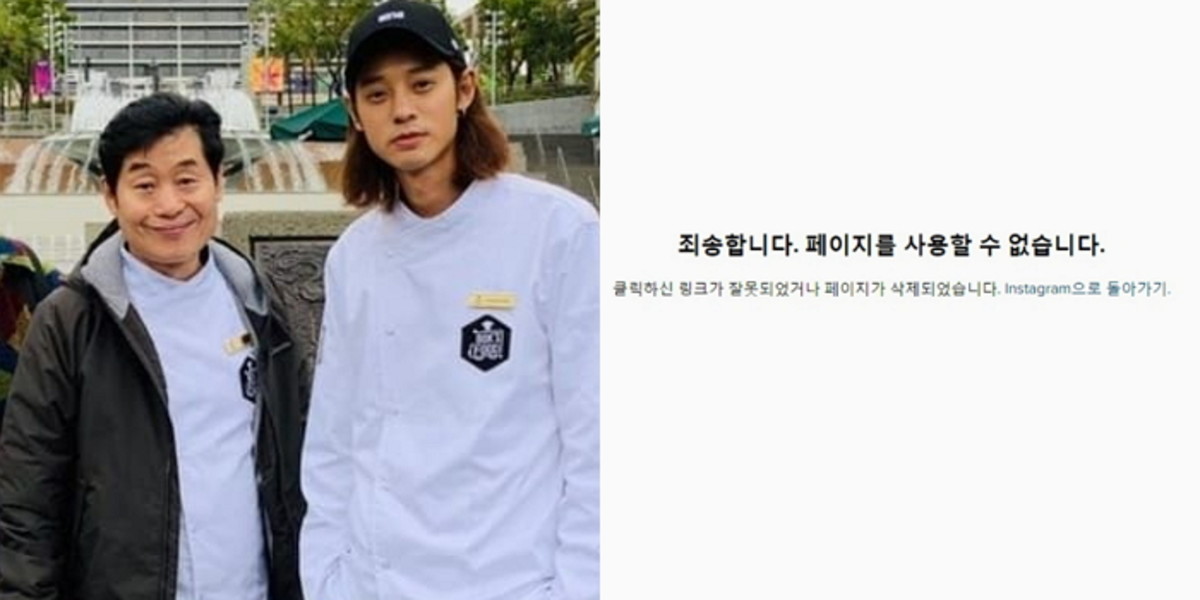Screen dimensions: 1200x600
Task: Click the "Instagram으로 돌아가기" link
Action: coord(1087,288)
